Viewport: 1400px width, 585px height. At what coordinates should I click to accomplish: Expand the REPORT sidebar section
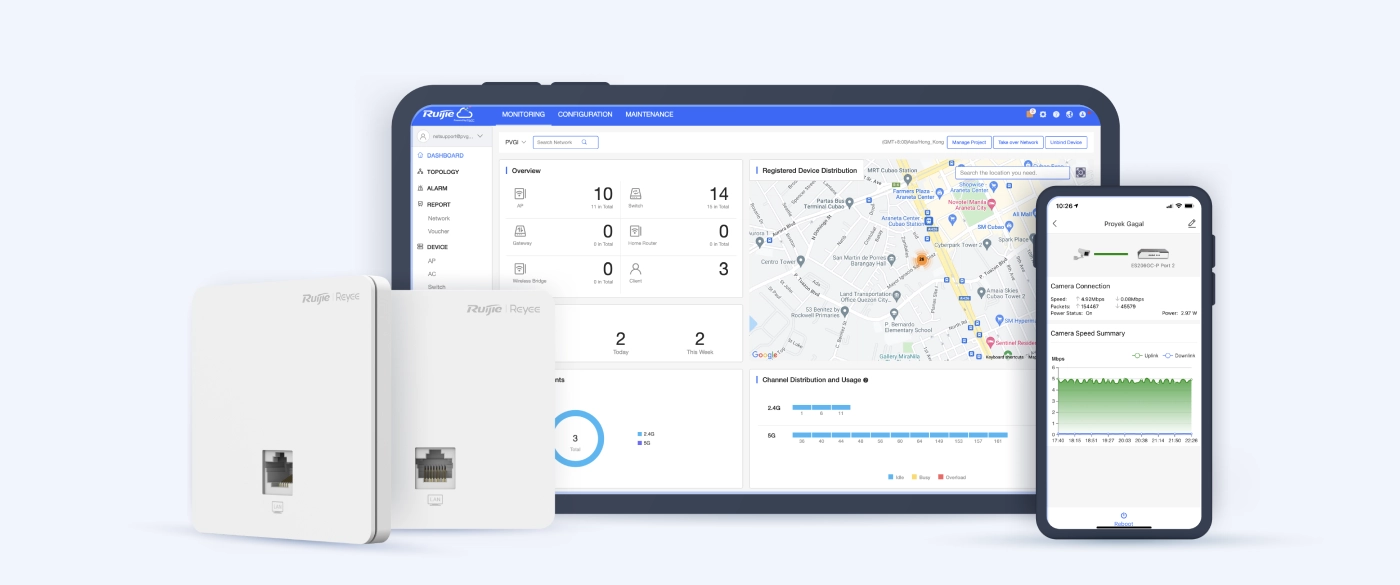(x=439, y=204)
